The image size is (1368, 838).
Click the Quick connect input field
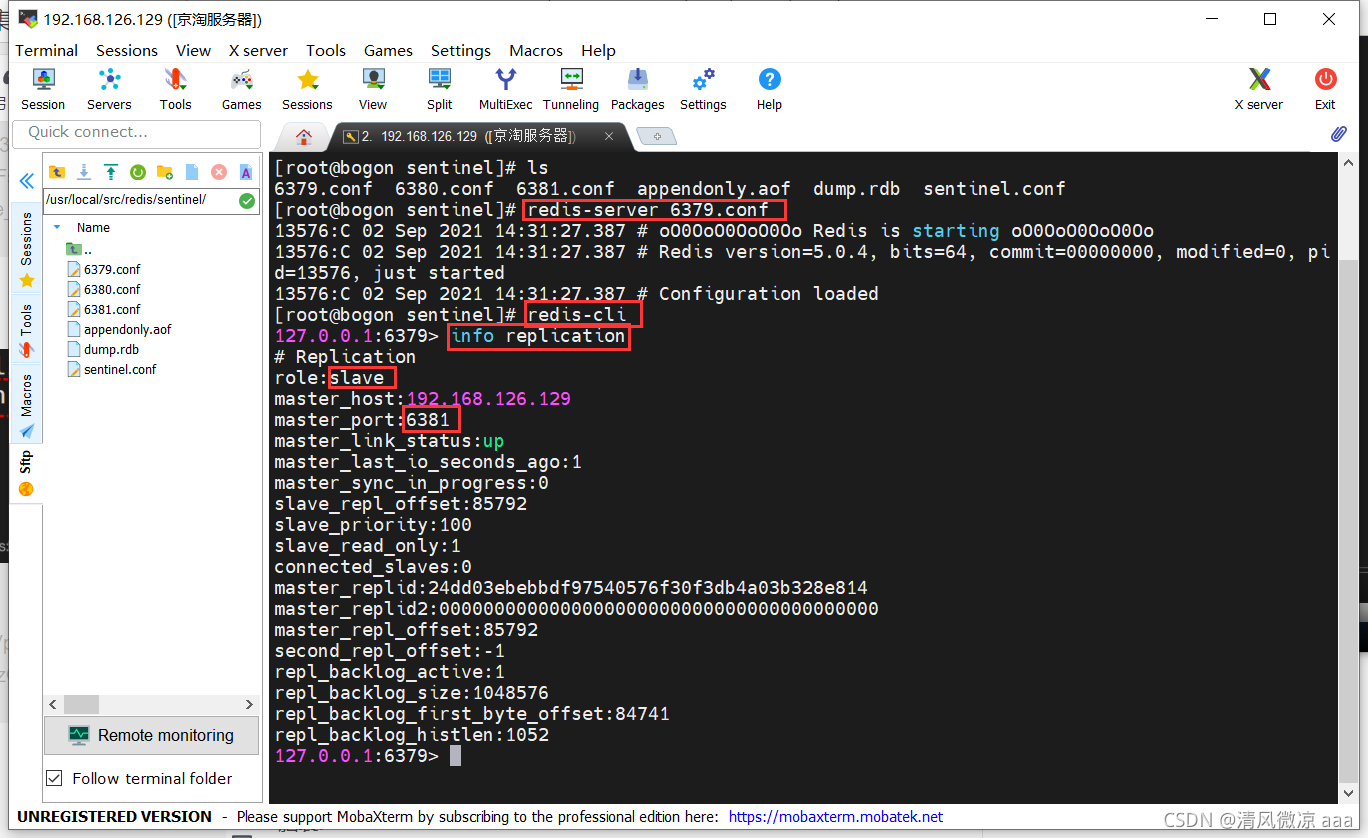136,133
